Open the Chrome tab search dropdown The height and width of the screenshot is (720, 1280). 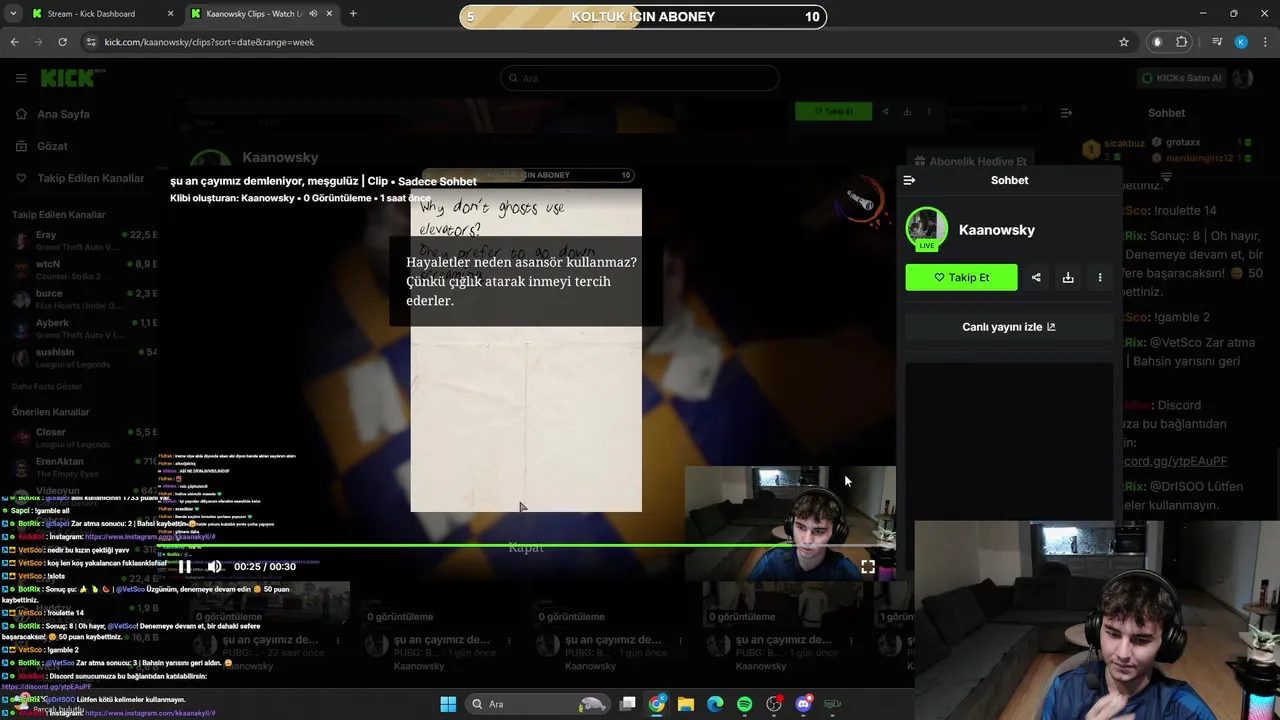click(13, 14)
